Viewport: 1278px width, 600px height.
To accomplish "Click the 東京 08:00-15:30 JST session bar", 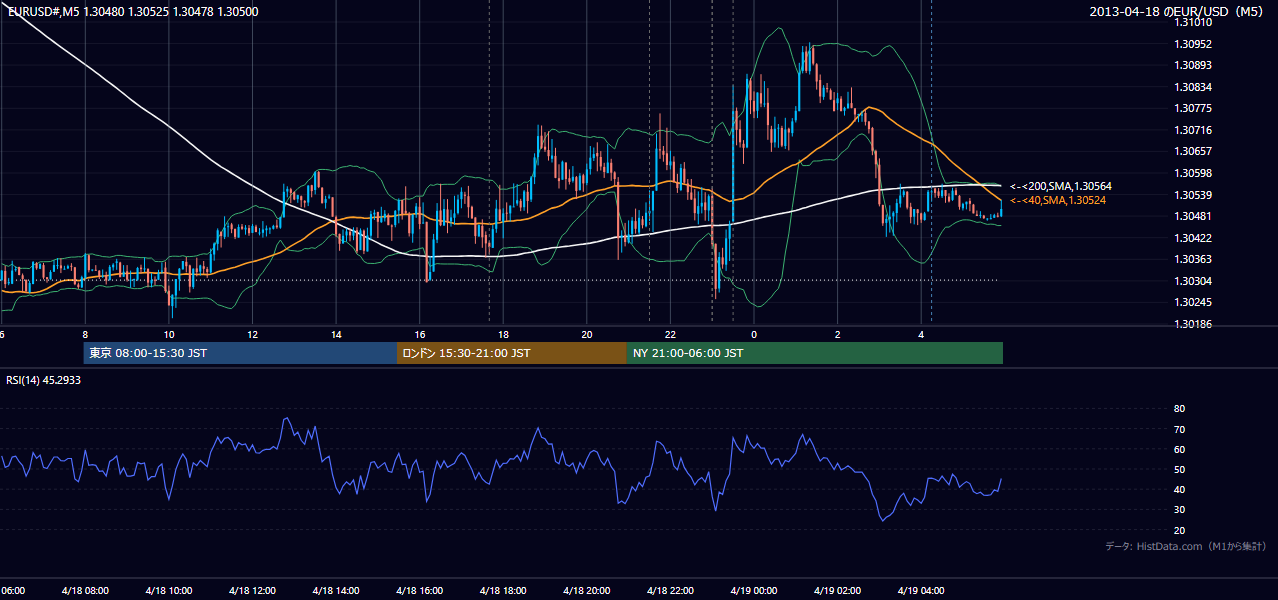I will [240, 353].
